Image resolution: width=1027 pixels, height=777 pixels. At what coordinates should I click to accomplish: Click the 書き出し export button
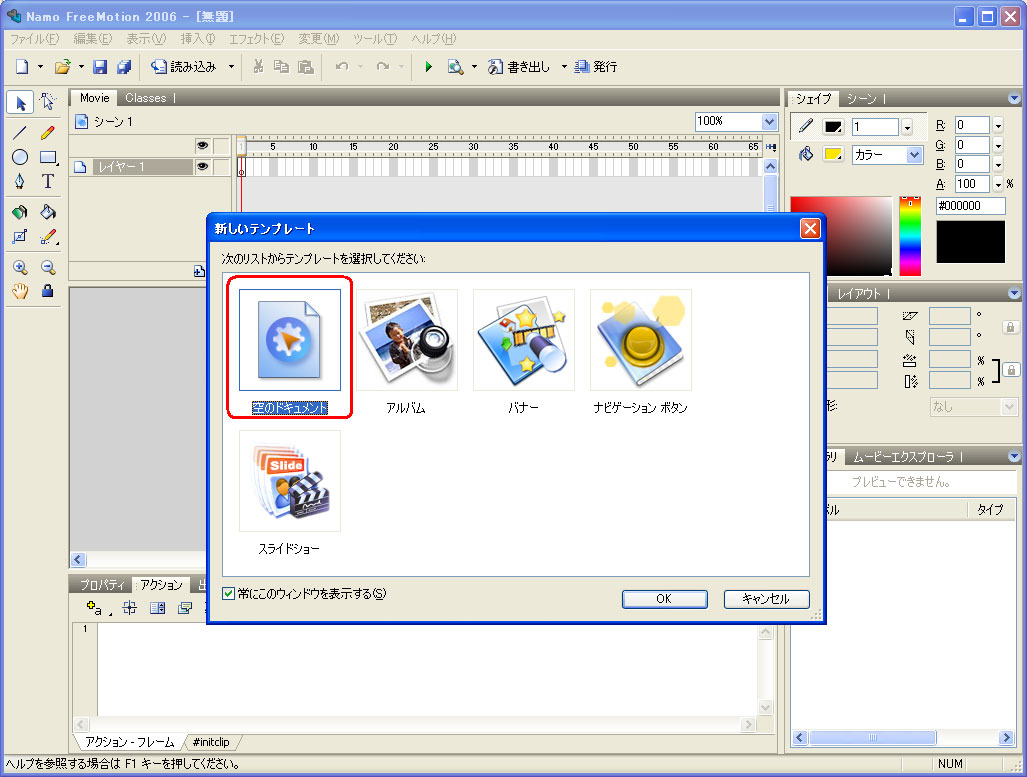click(519, 67)
